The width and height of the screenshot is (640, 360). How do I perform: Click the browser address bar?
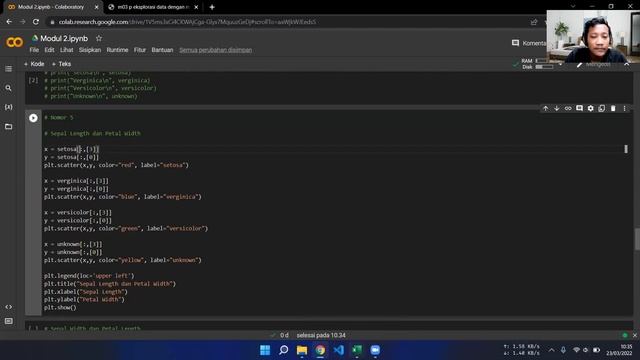pyautogui.click(x=286, y=22)
